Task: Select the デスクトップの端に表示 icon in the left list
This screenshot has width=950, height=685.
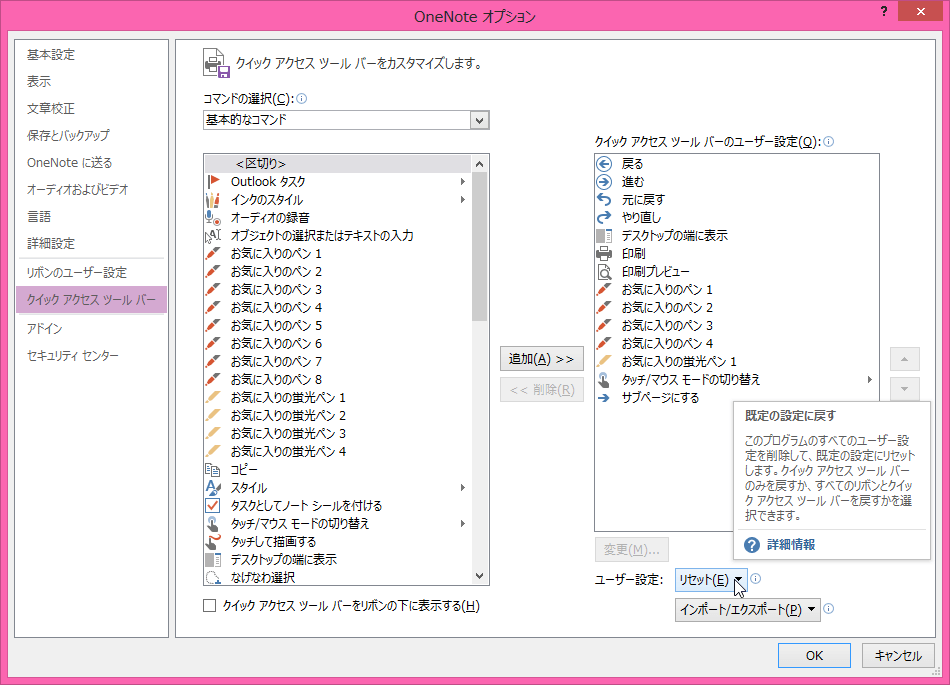Action: click(x=213, y=559)
